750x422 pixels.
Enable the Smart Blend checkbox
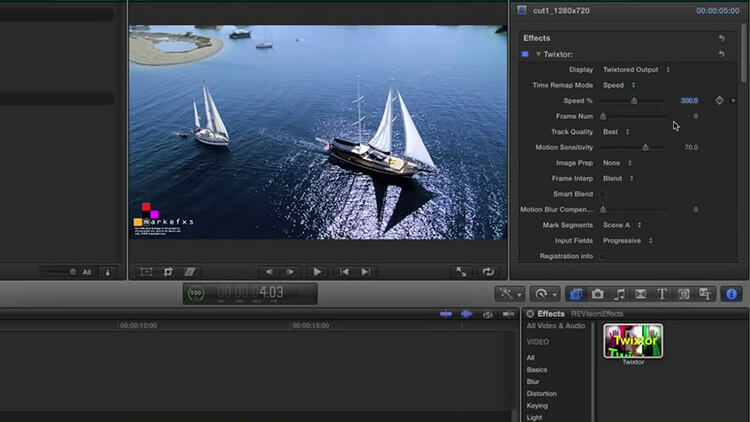tap(603, 194)
